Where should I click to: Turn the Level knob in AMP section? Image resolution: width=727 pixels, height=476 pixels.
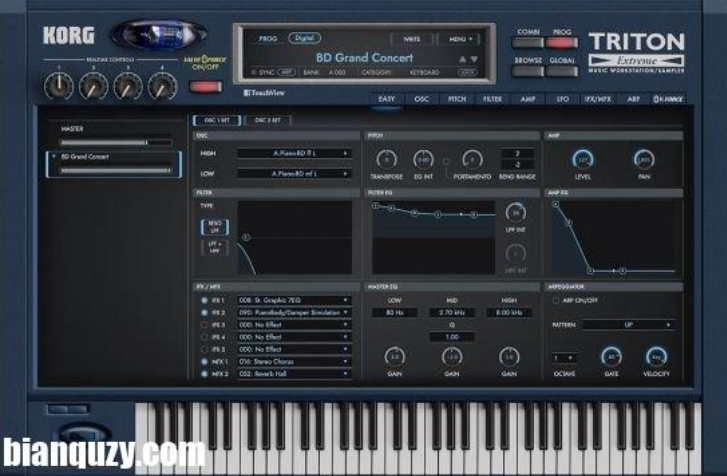(582, 160)
